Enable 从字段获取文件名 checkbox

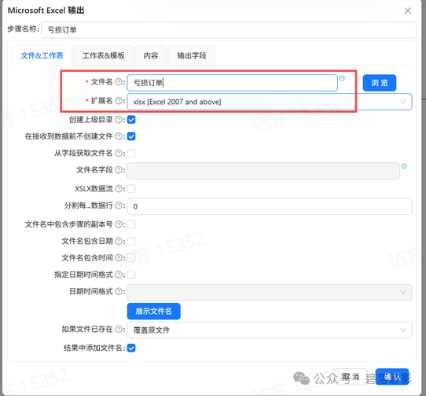(131, 153)
